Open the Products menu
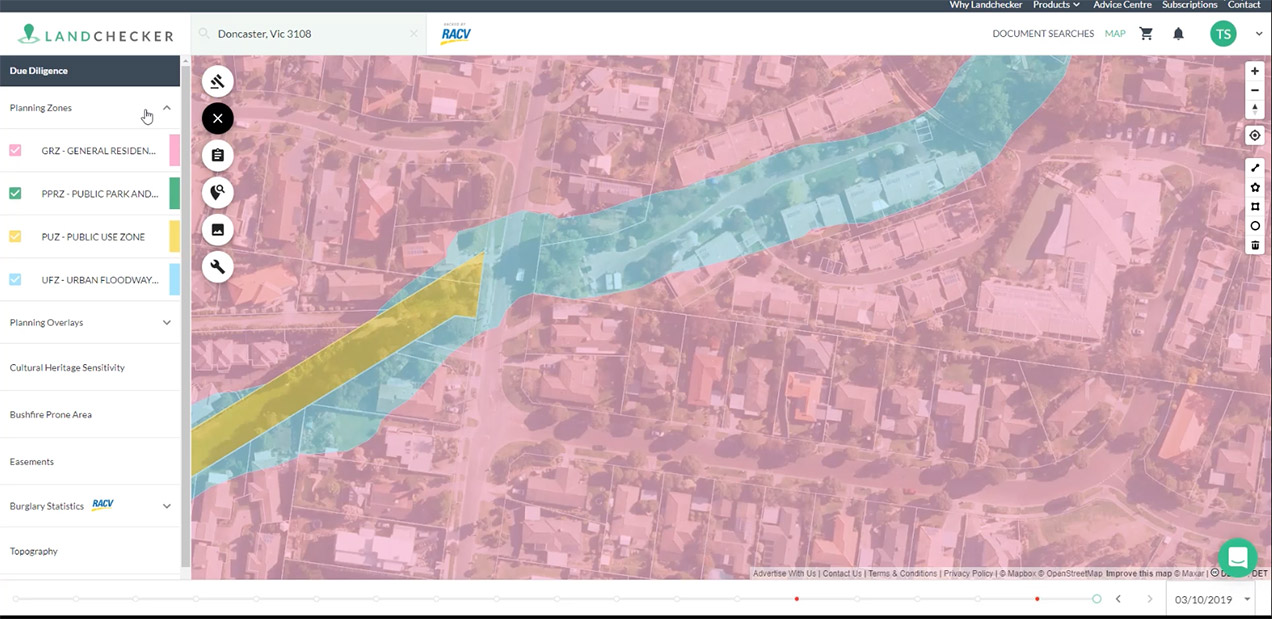 1056,5
